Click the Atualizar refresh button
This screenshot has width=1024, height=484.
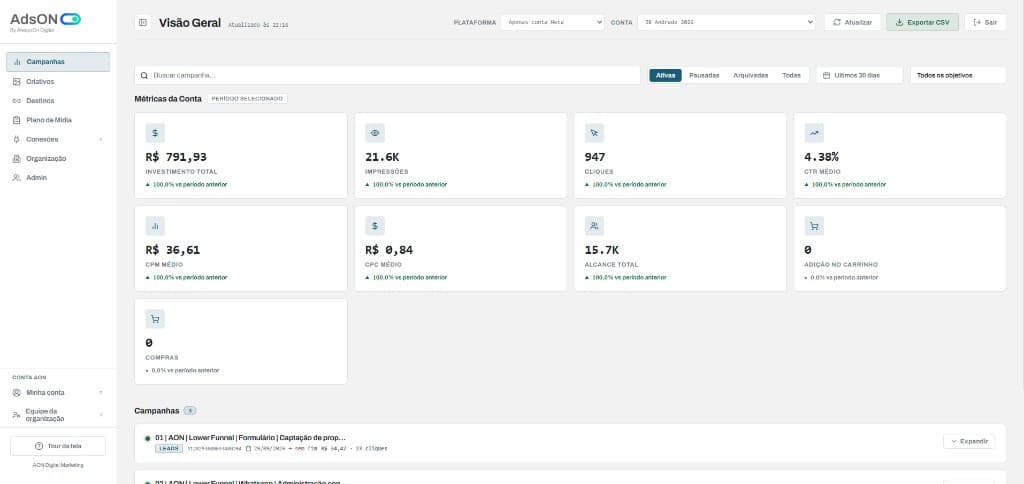tap(852, 22)
